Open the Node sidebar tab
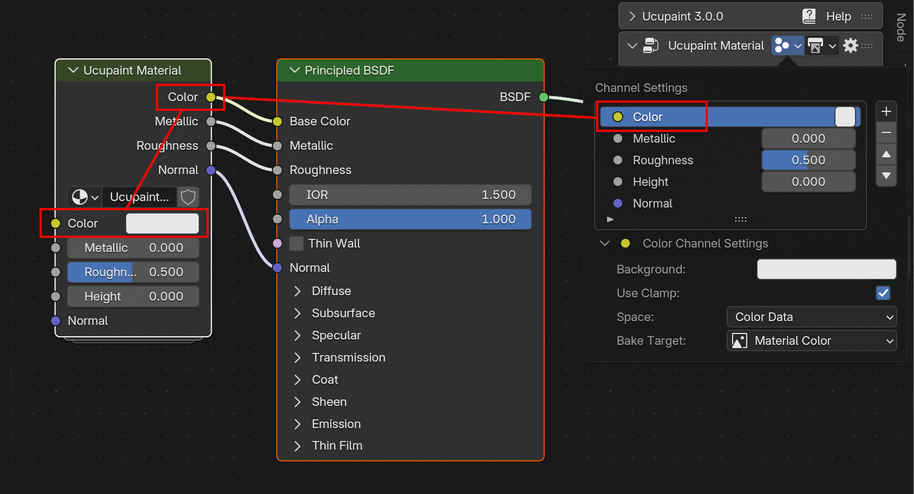The height and width of the screenshot is (494, 914). [x=901, y=28]
